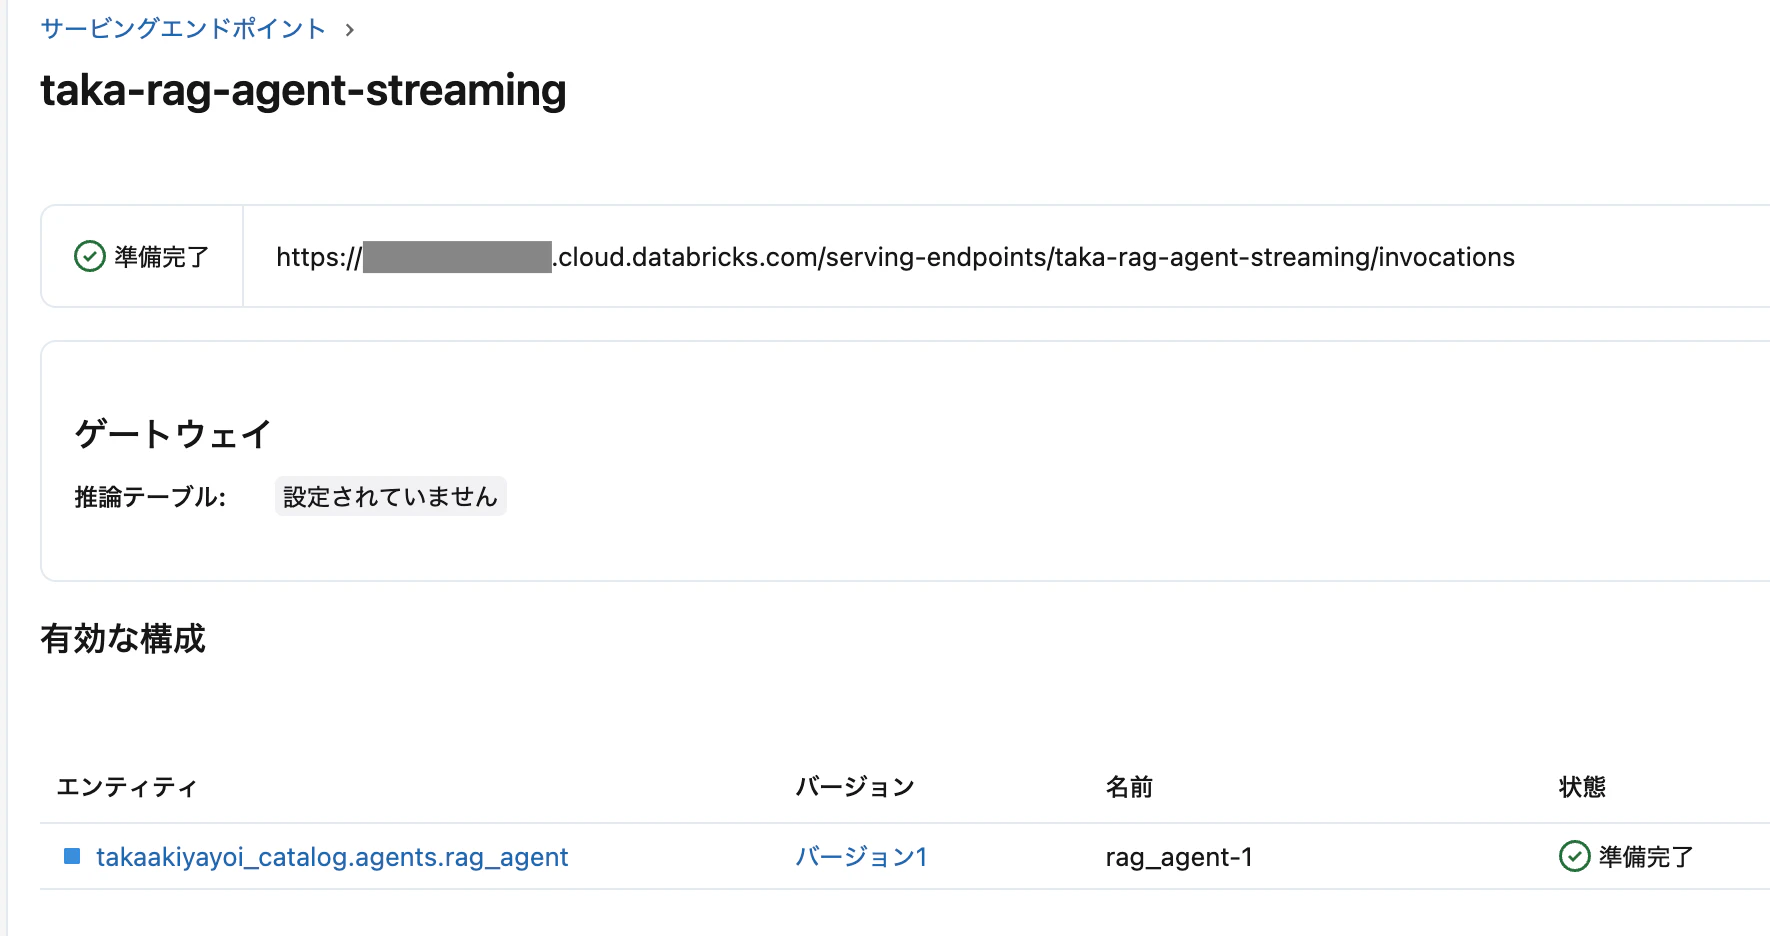Open the takaakiyayoi_catalog.agents.rag_agent entity link
This screenshot has width=1770, height=936.
(332, 857)
